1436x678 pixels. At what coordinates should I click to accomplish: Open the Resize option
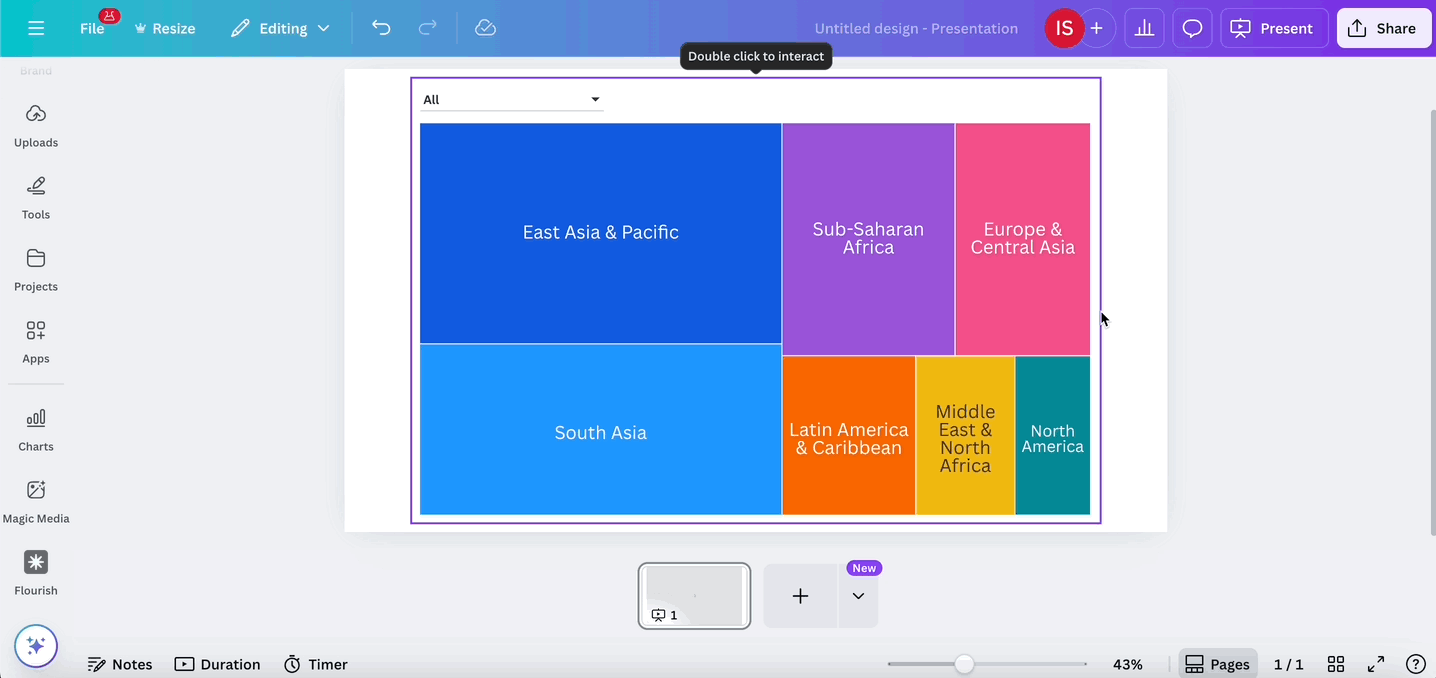[165, 28]
